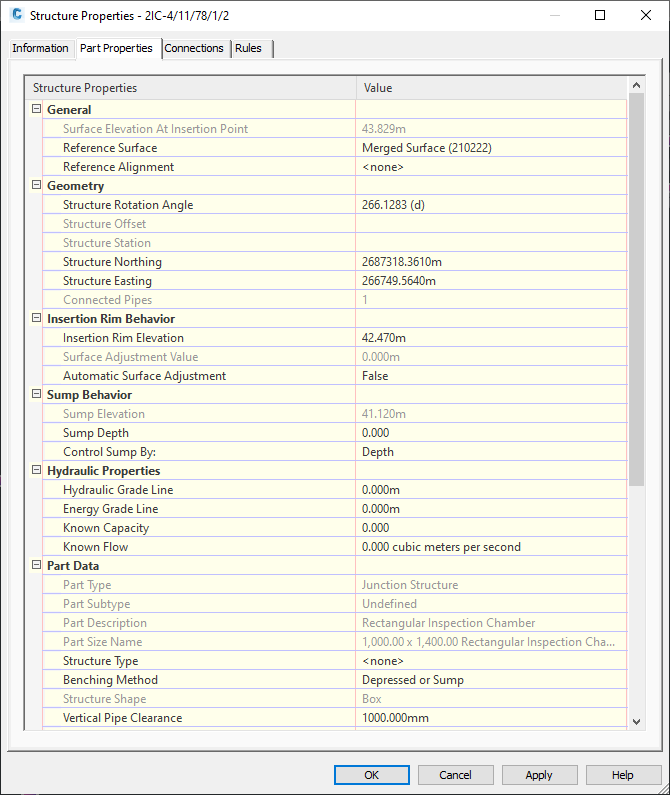Click the Box structure shape value

tap(372, 699)
